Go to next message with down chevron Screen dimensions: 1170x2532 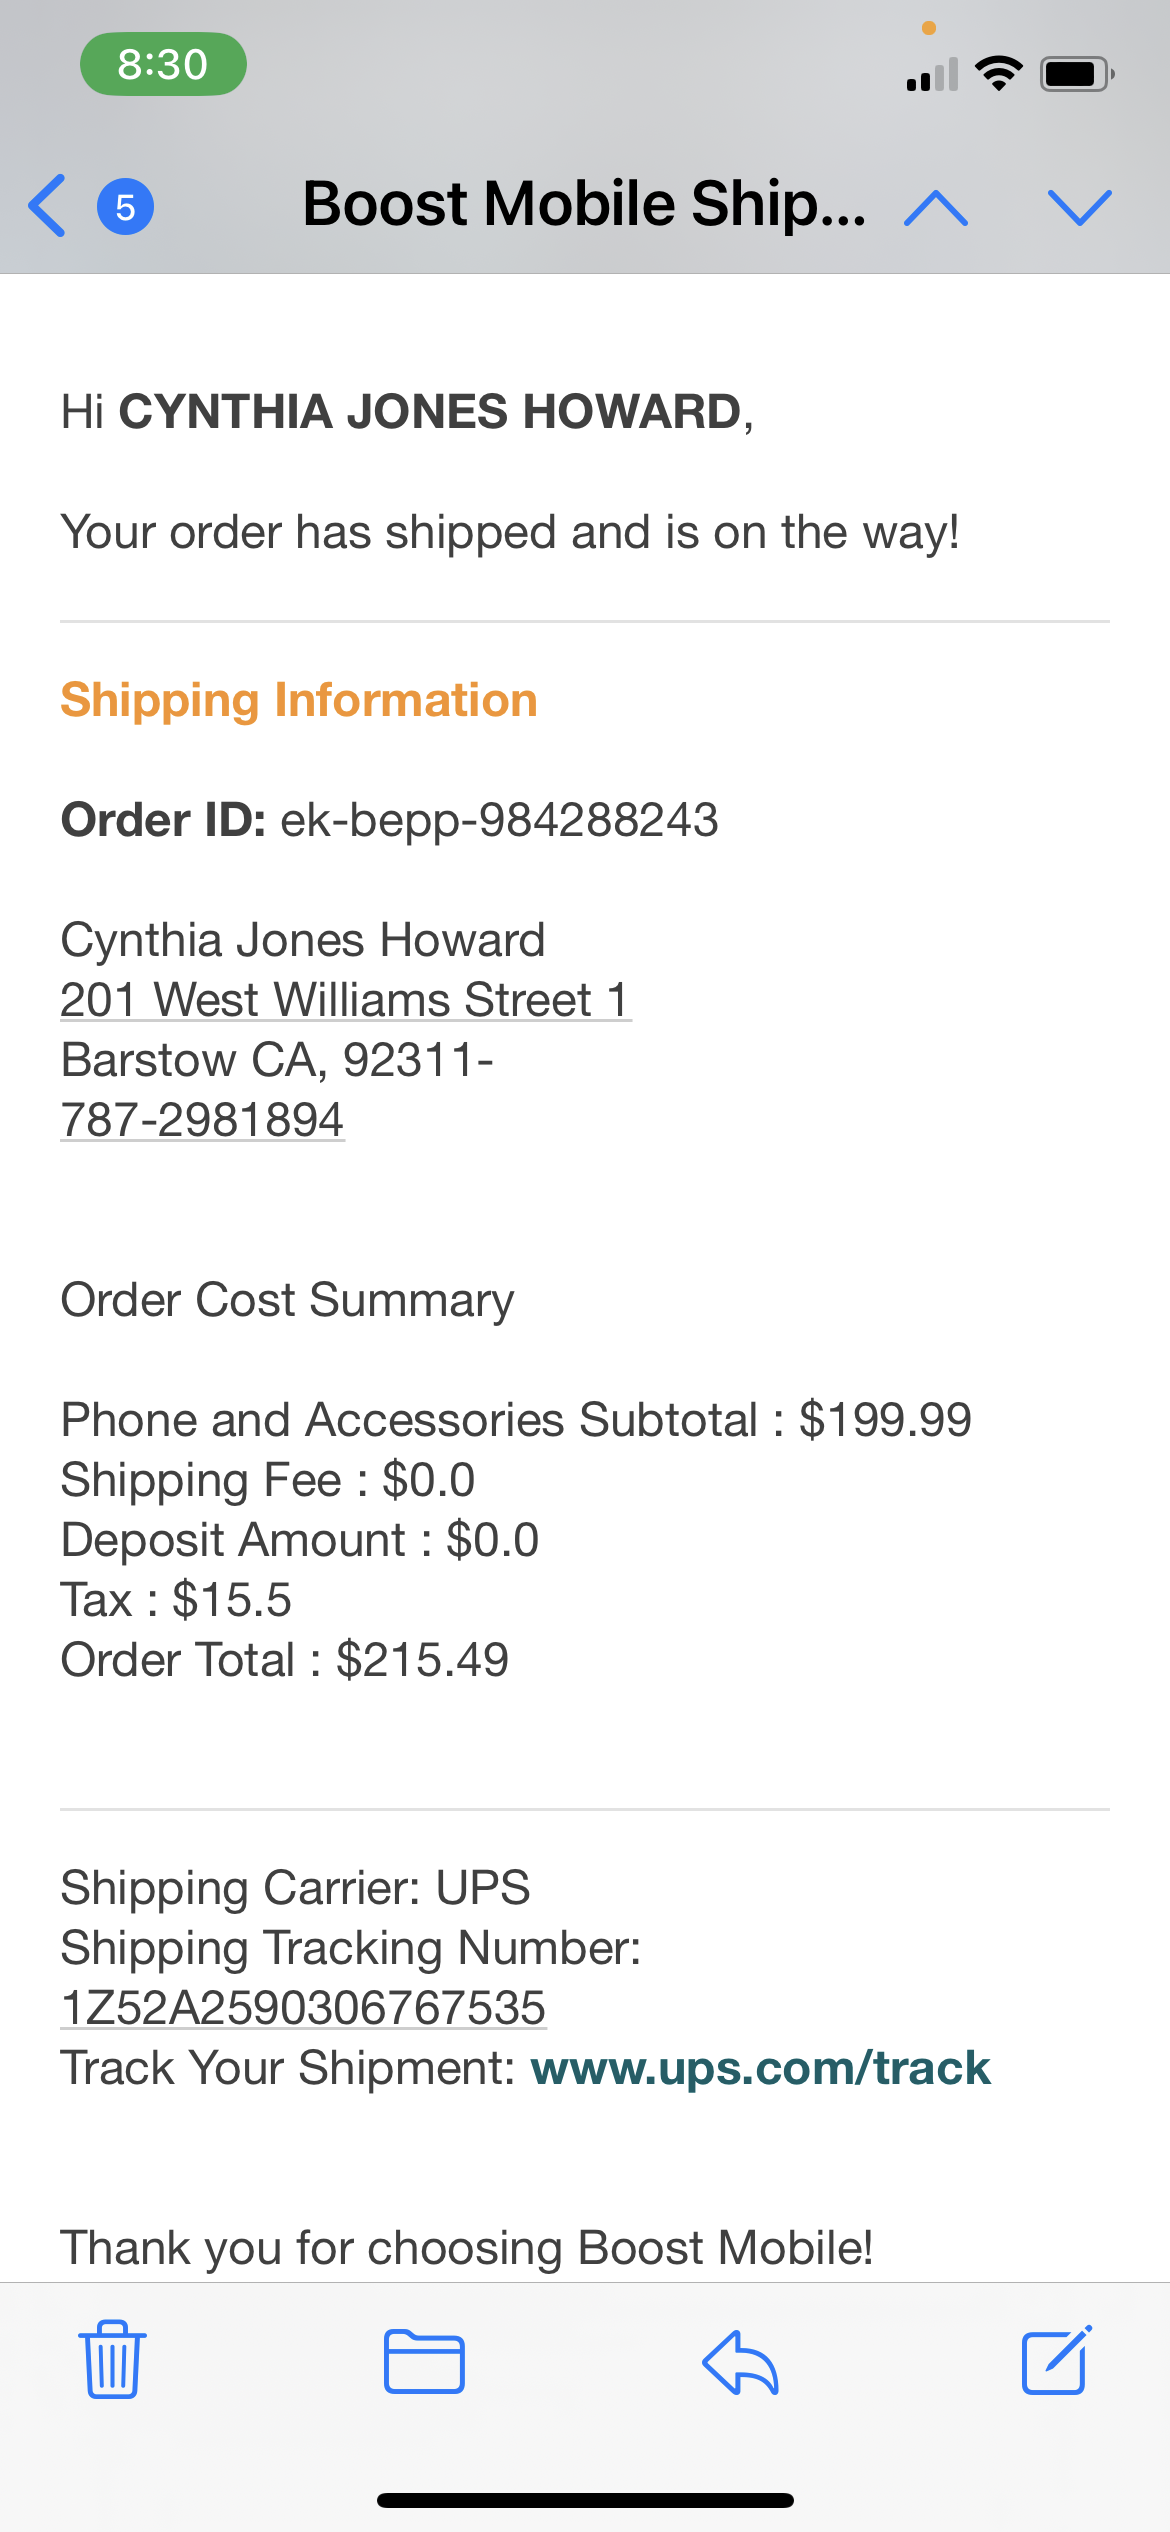1079,207
